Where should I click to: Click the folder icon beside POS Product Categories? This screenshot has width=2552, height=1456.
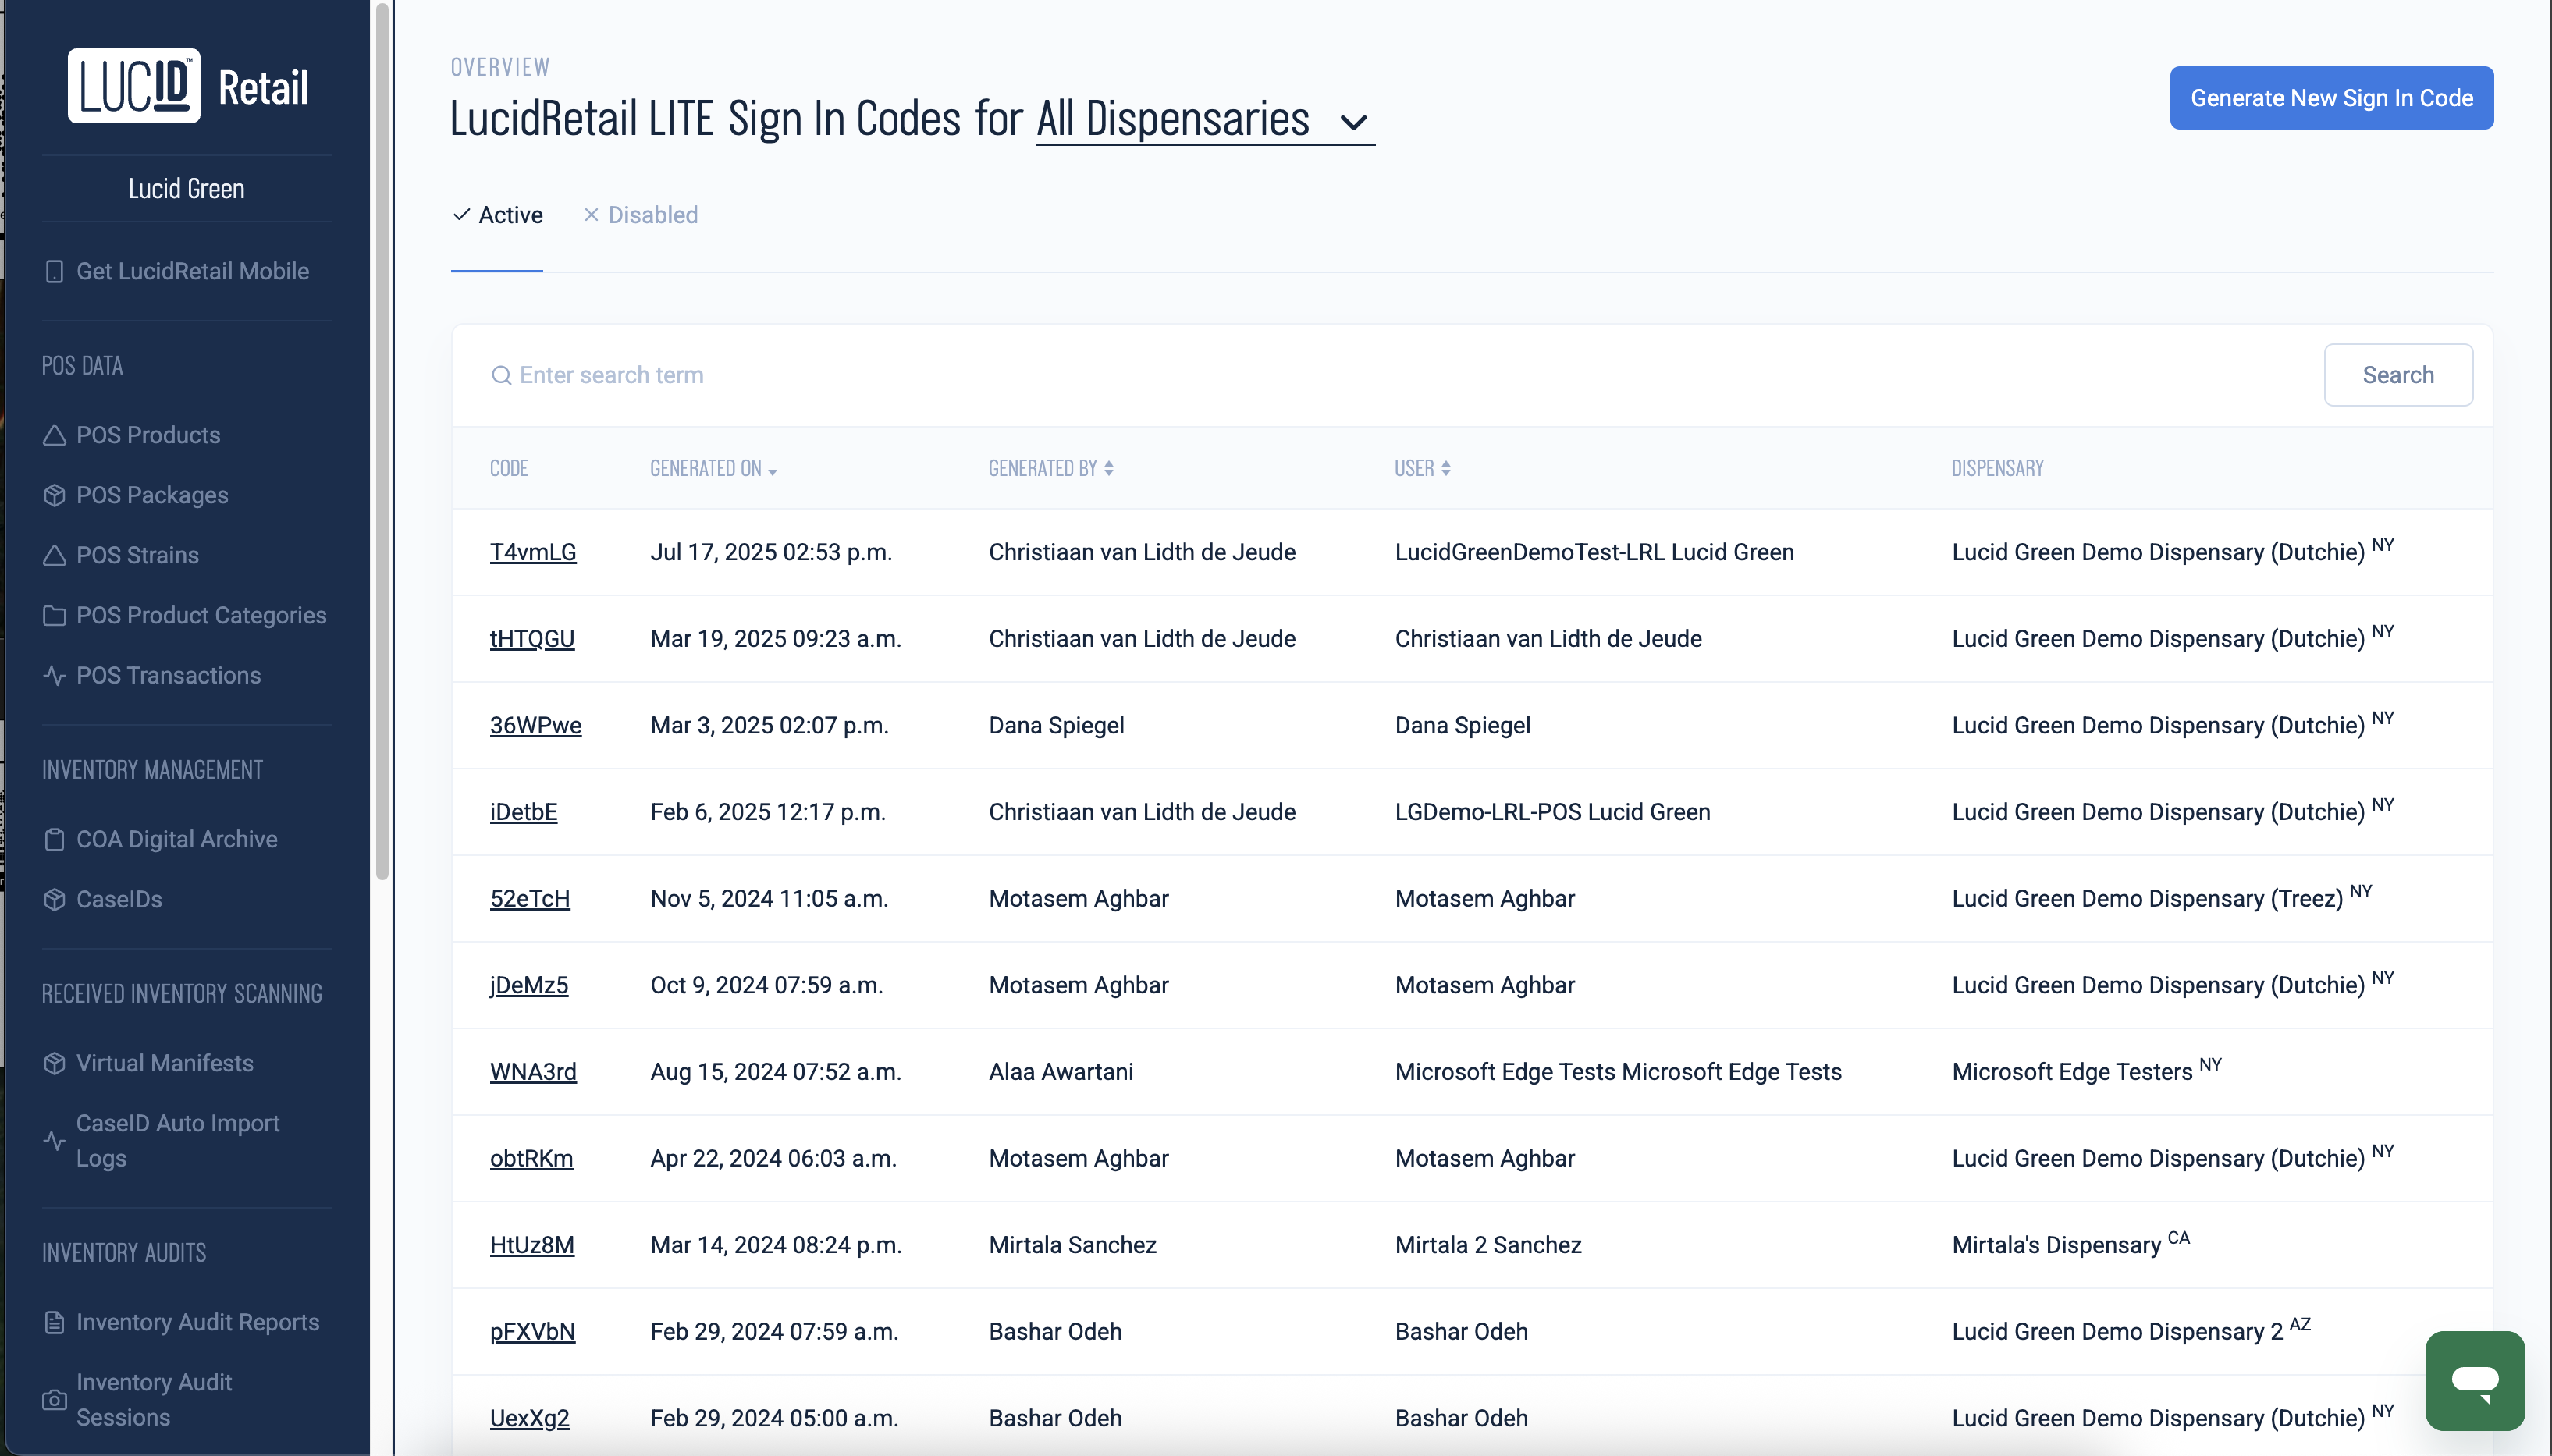click(x=54, y=616)
